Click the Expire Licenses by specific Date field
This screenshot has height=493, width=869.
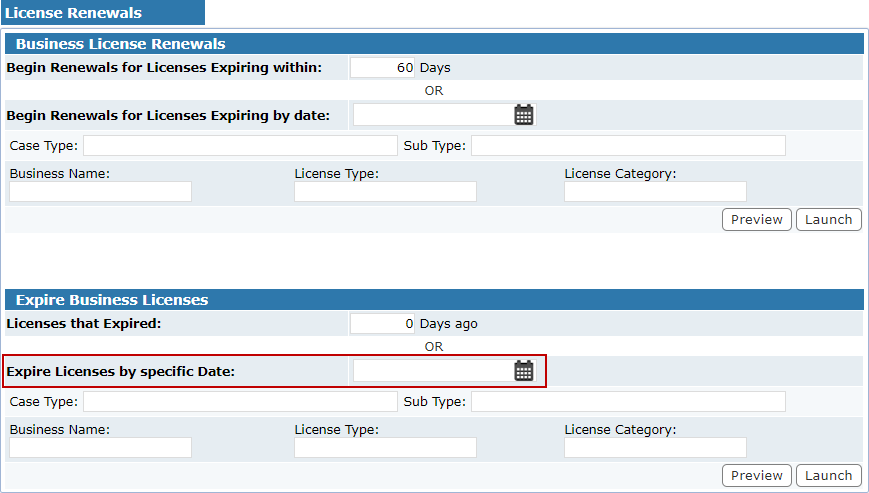(x=432, y=371)
